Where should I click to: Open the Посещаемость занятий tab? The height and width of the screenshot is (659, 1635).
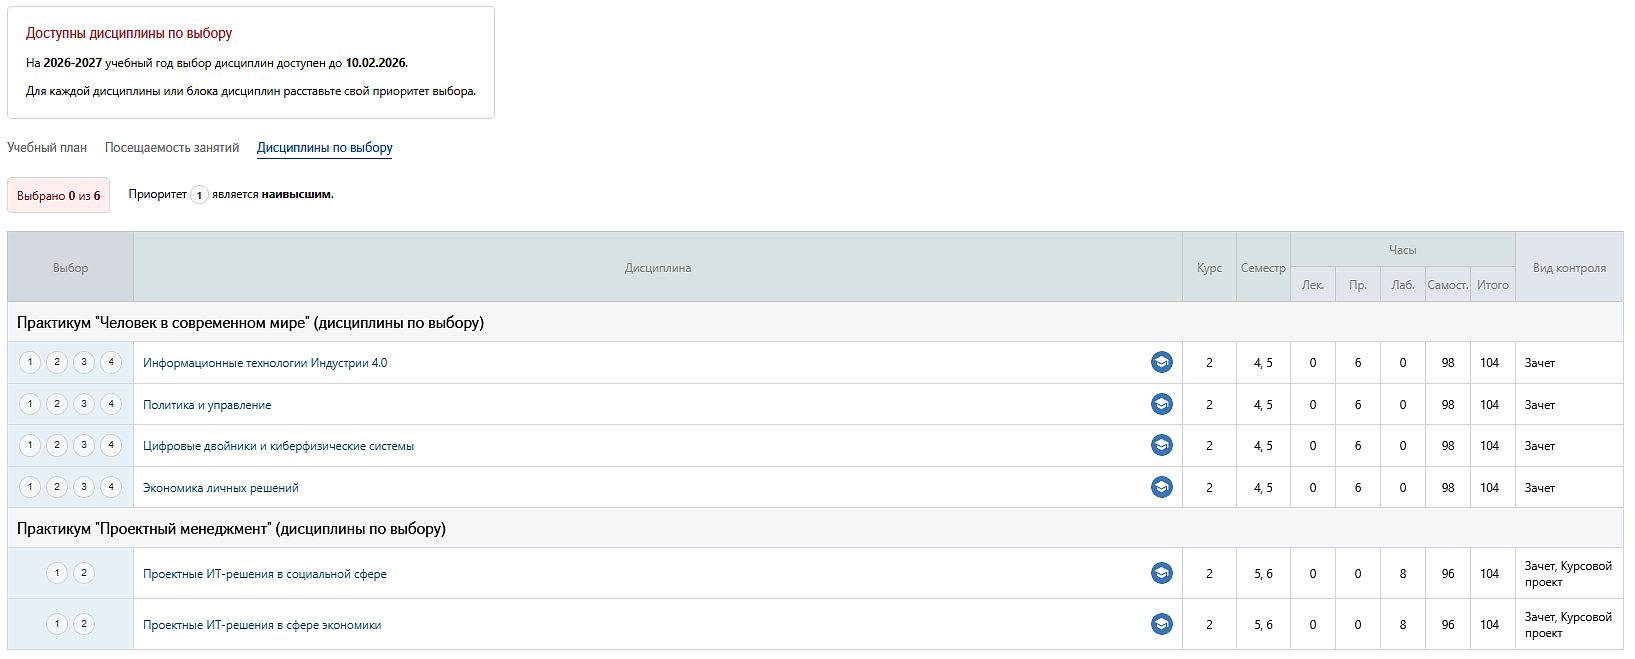tap(172, 148)
